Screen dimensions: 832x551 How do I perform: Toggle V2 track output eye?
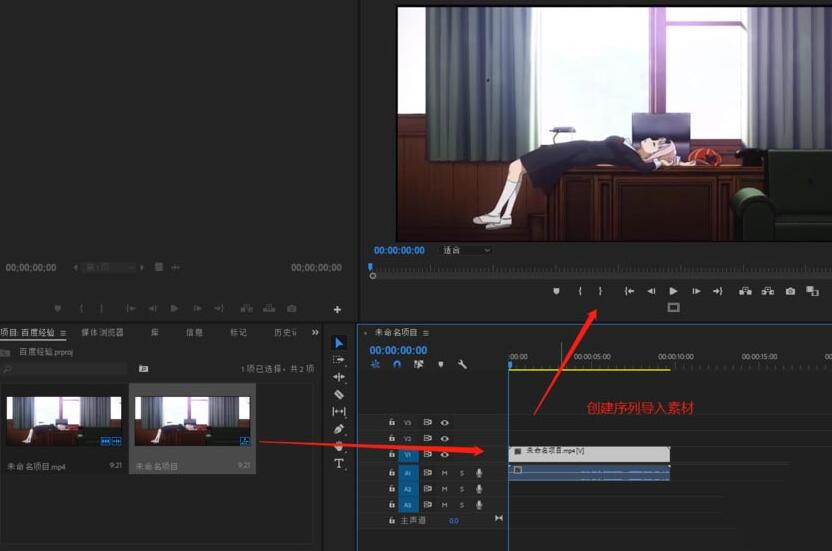coord(445,438)
